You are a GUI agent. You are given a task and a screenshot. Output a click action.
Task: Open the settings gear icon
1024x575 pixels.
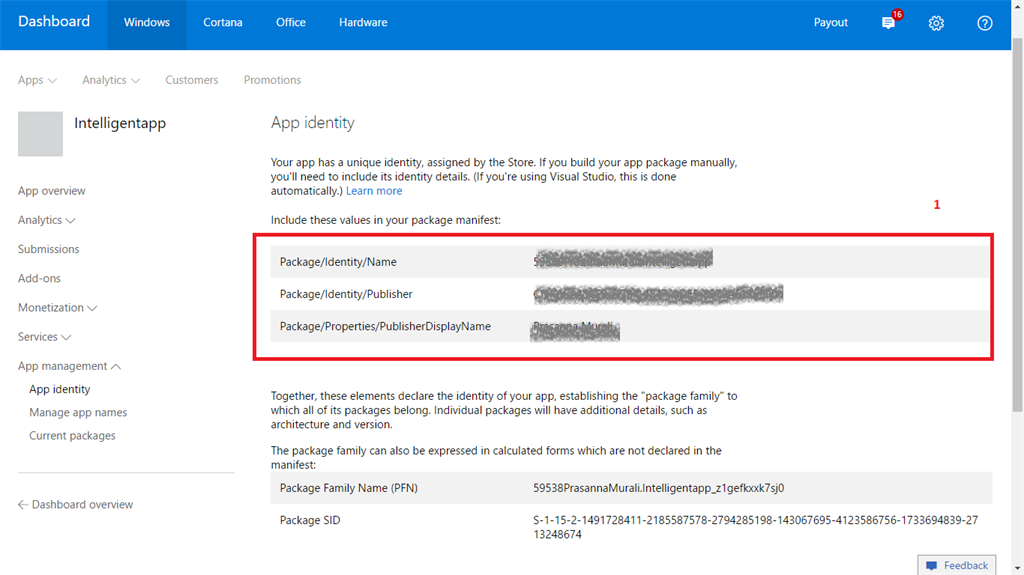[x=936, y=23]
